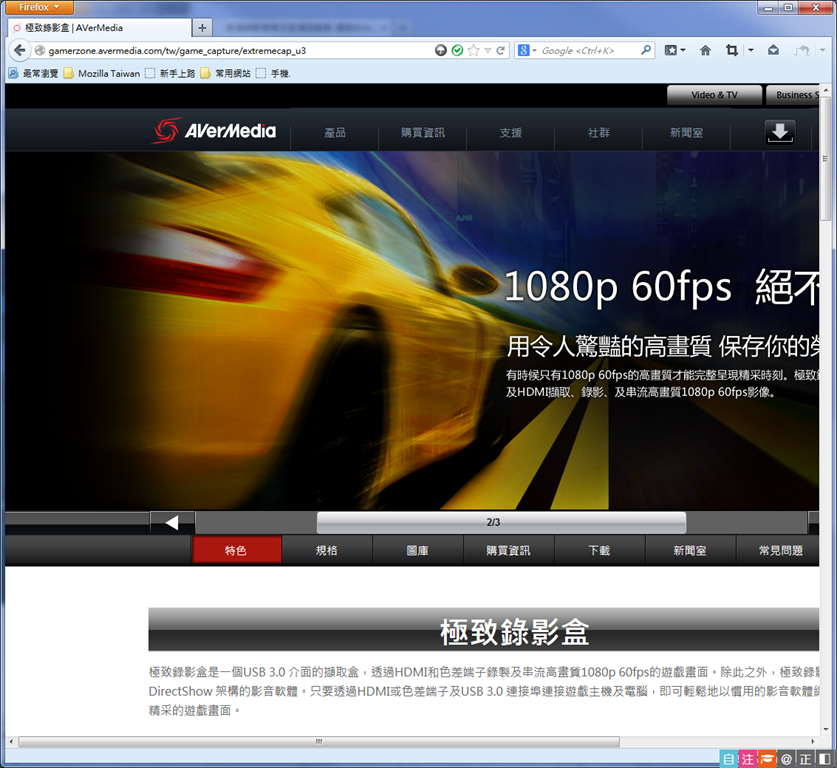Screen dimensions: 837x768
Task: Select the 圖庫 product tab
Action: coord(417,550)
